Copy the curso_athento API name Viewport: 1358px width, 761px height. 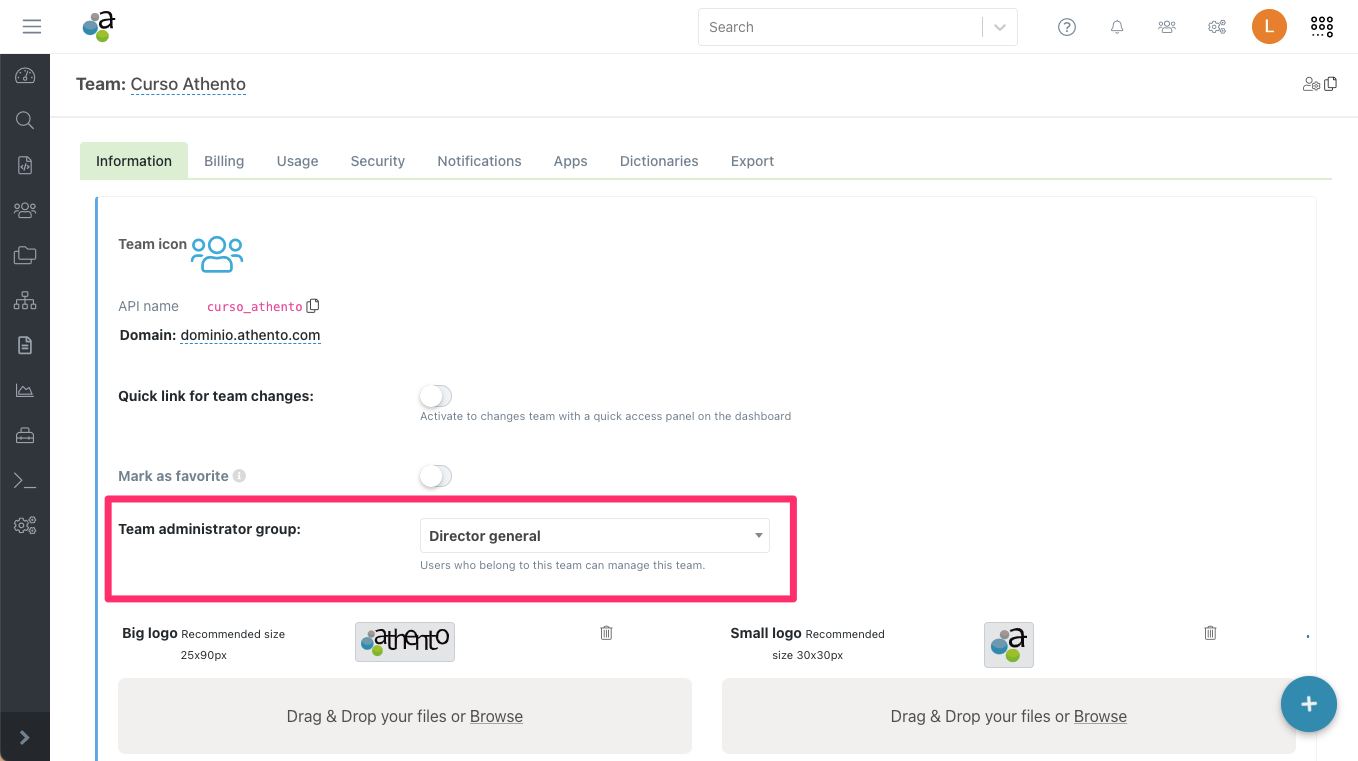313,306
